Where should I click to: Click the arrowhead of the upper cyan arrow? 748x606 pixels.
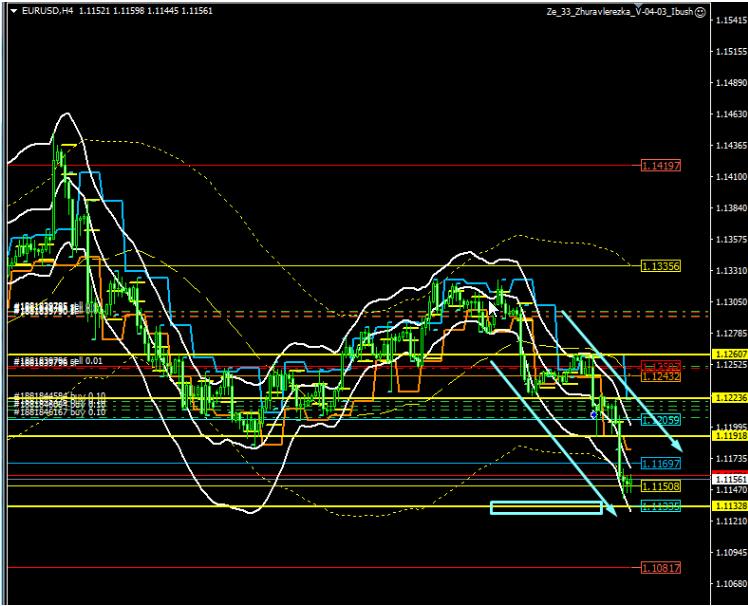click(678, 446)
